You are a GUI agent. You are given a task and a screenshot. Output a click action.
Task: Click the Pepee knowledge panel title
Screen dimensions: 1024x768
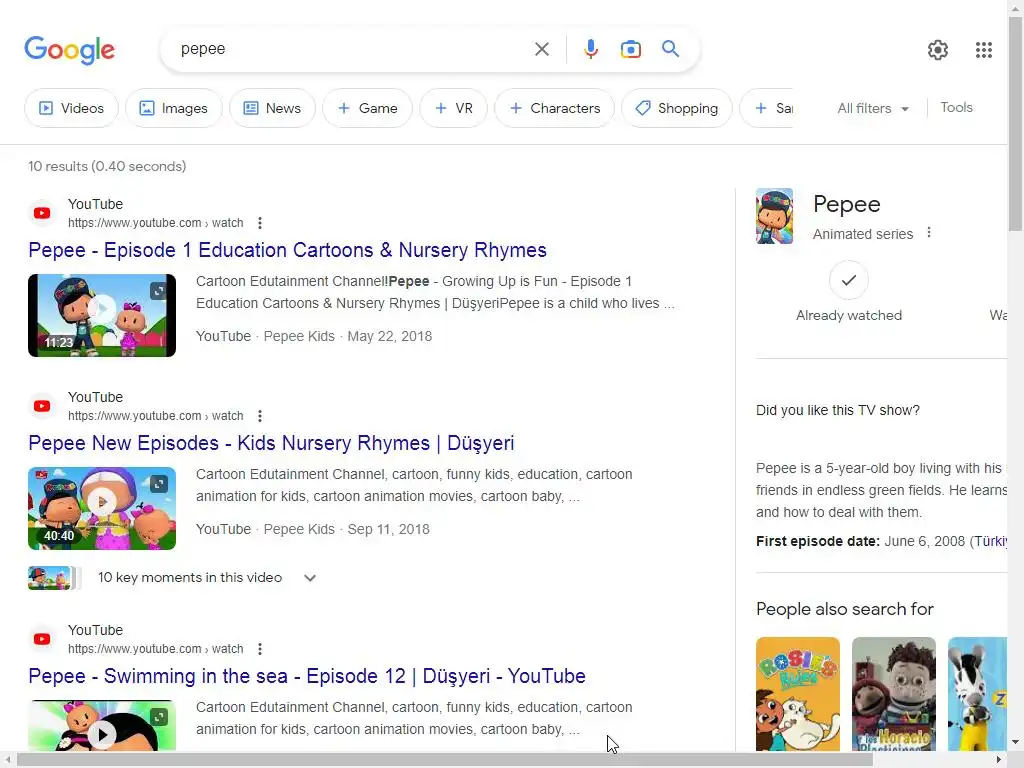(846, 204)
